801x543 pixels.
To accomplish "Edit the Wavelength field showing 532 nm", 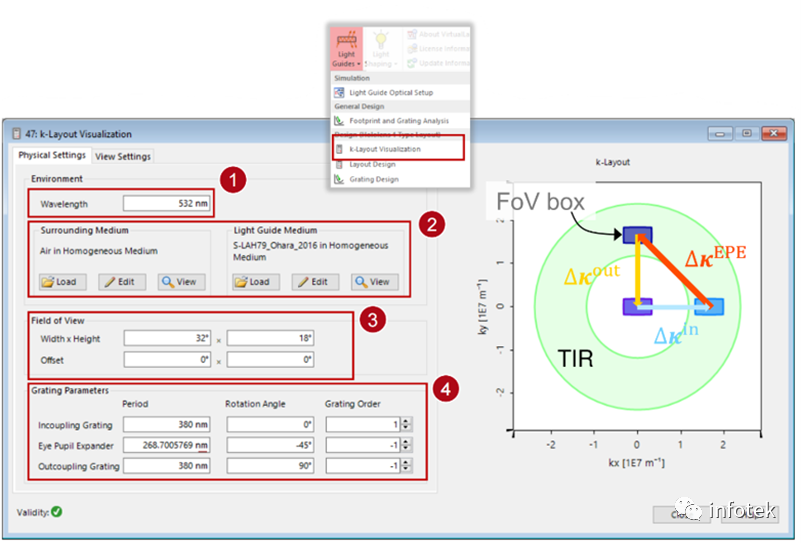I will (167, 203).
